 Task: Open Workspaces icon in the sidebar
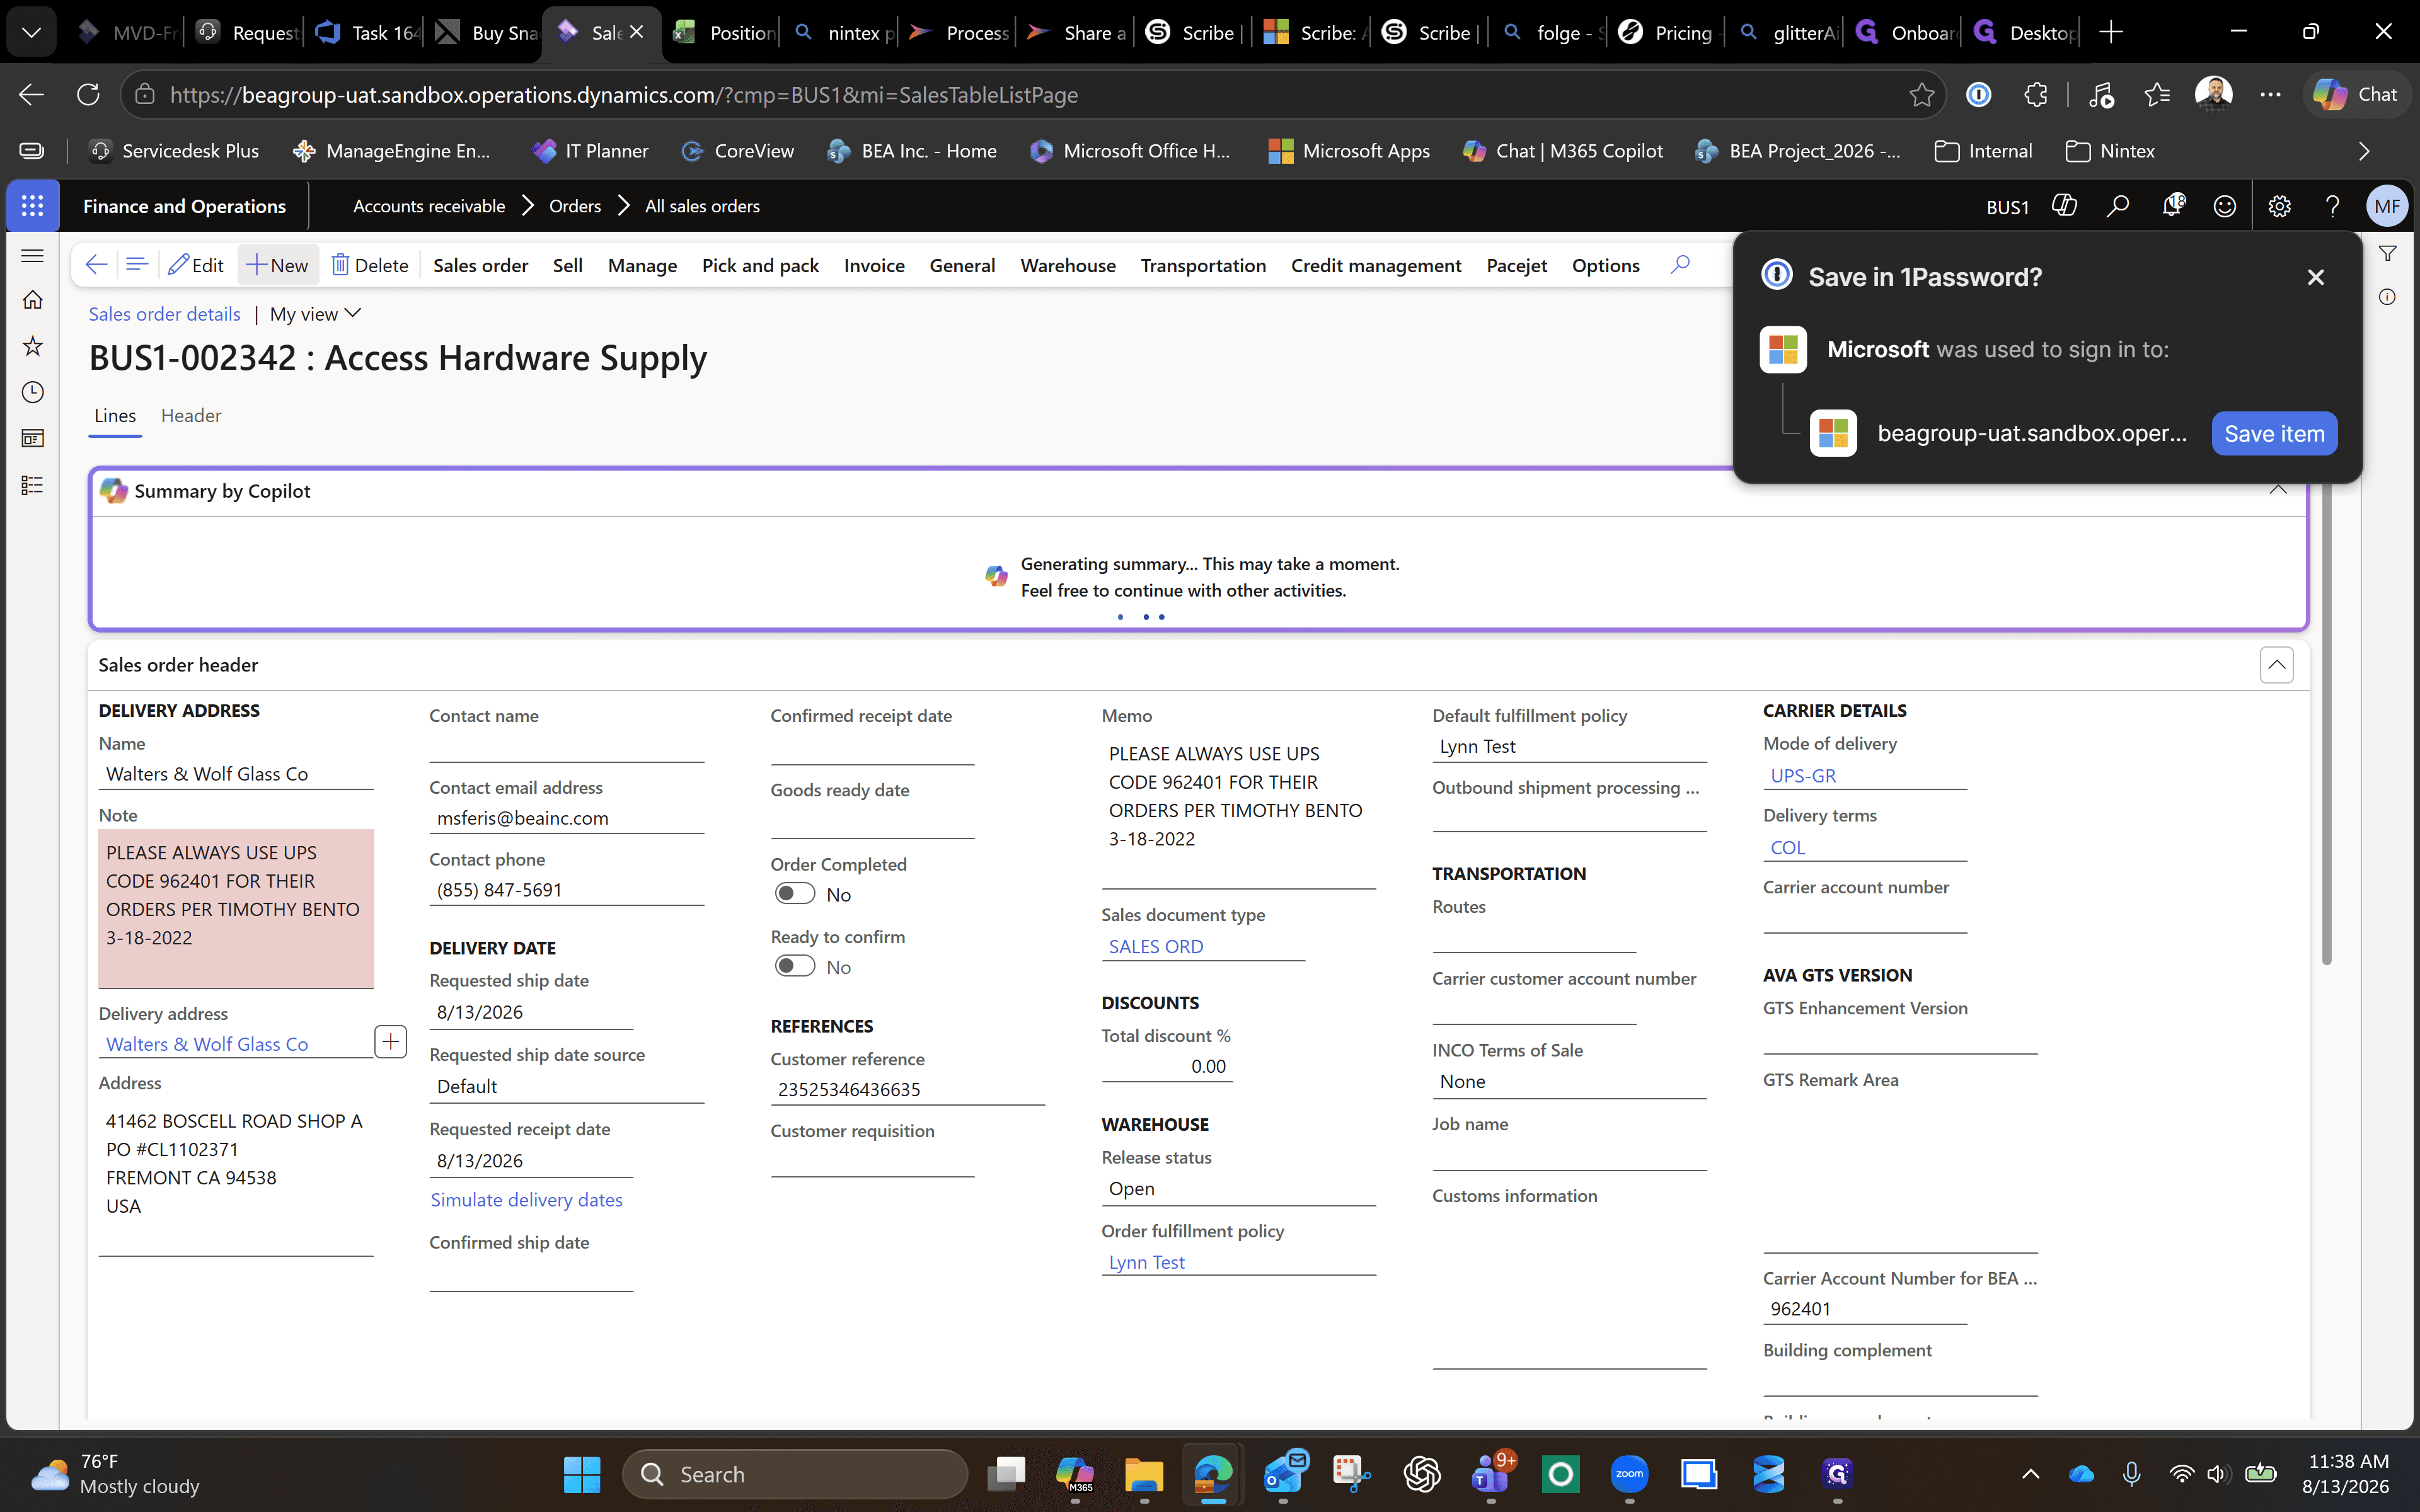(32, 438)
